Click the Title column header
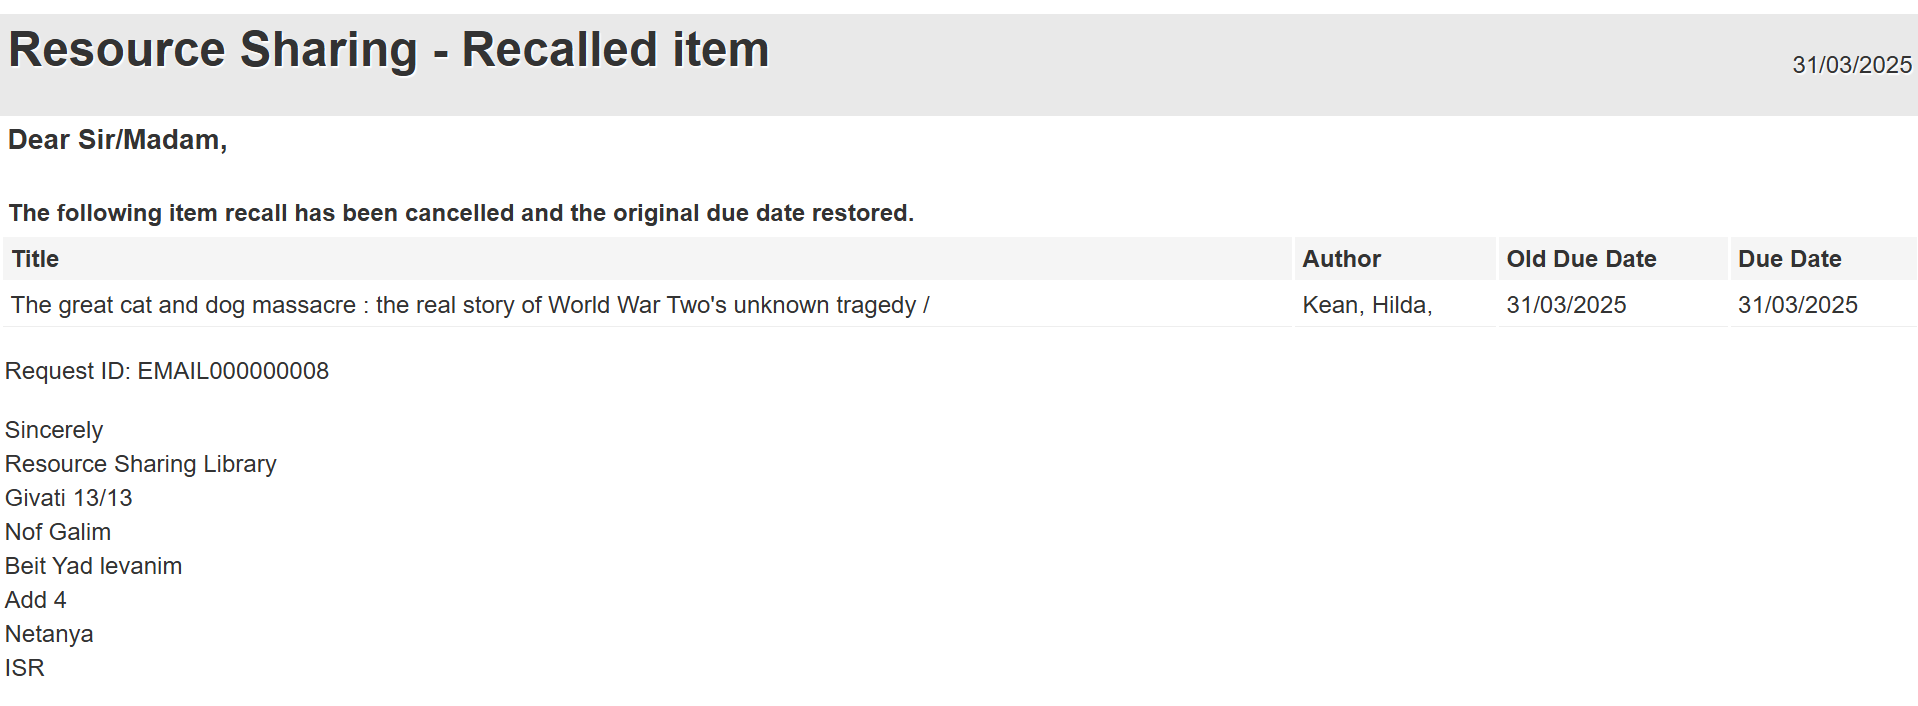 35,259
